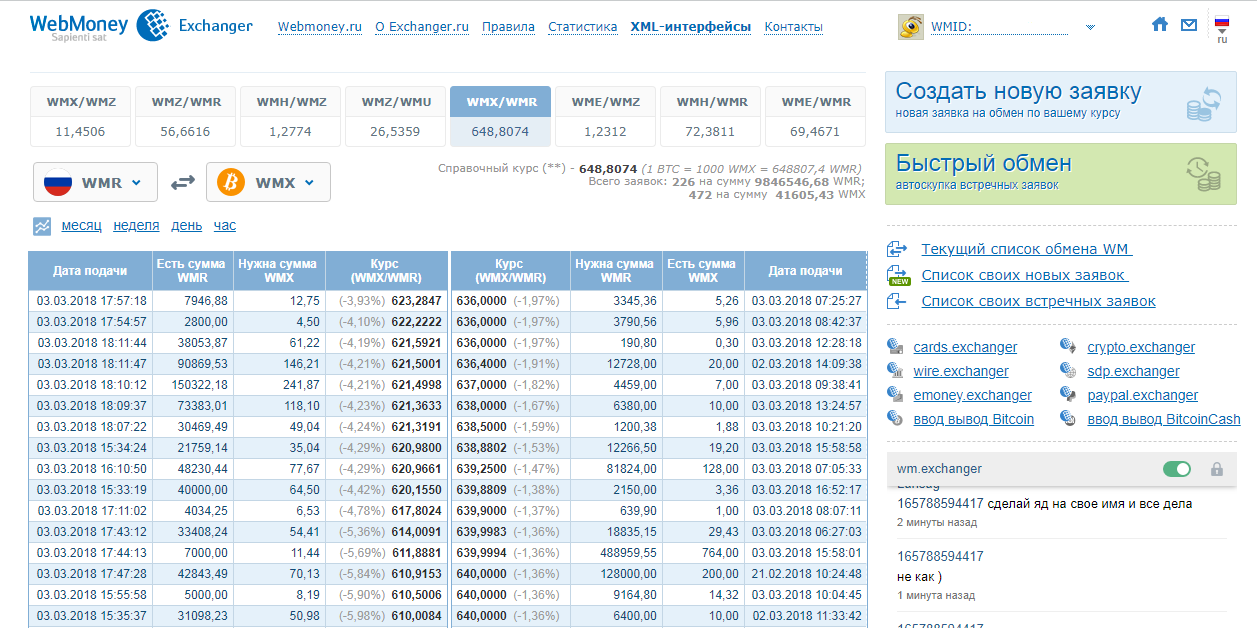Show chart for день
The height and width of the screenshot is (628, 1257).
186,226
